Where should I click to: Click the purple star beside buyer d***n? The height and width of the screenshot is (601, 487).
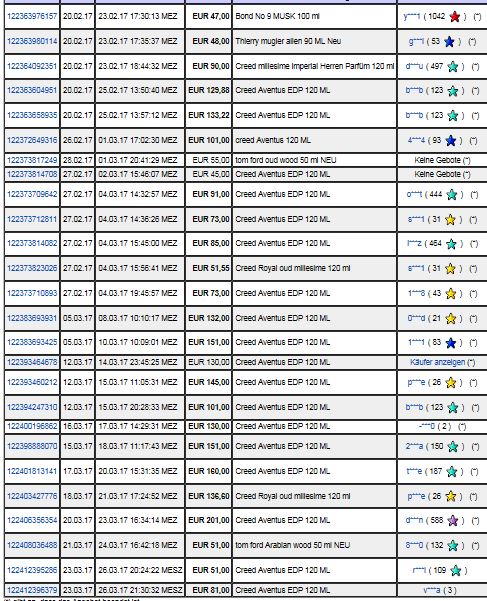click(x=453, y=521)
